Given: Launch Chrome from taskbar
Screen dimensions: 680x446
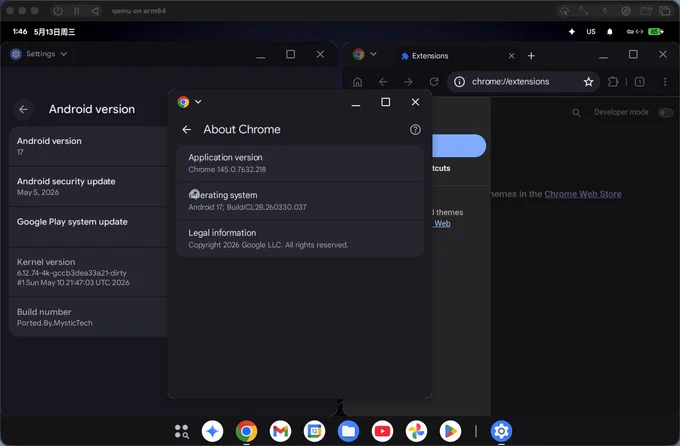Looking at the screenshot, I should [246, 431].
